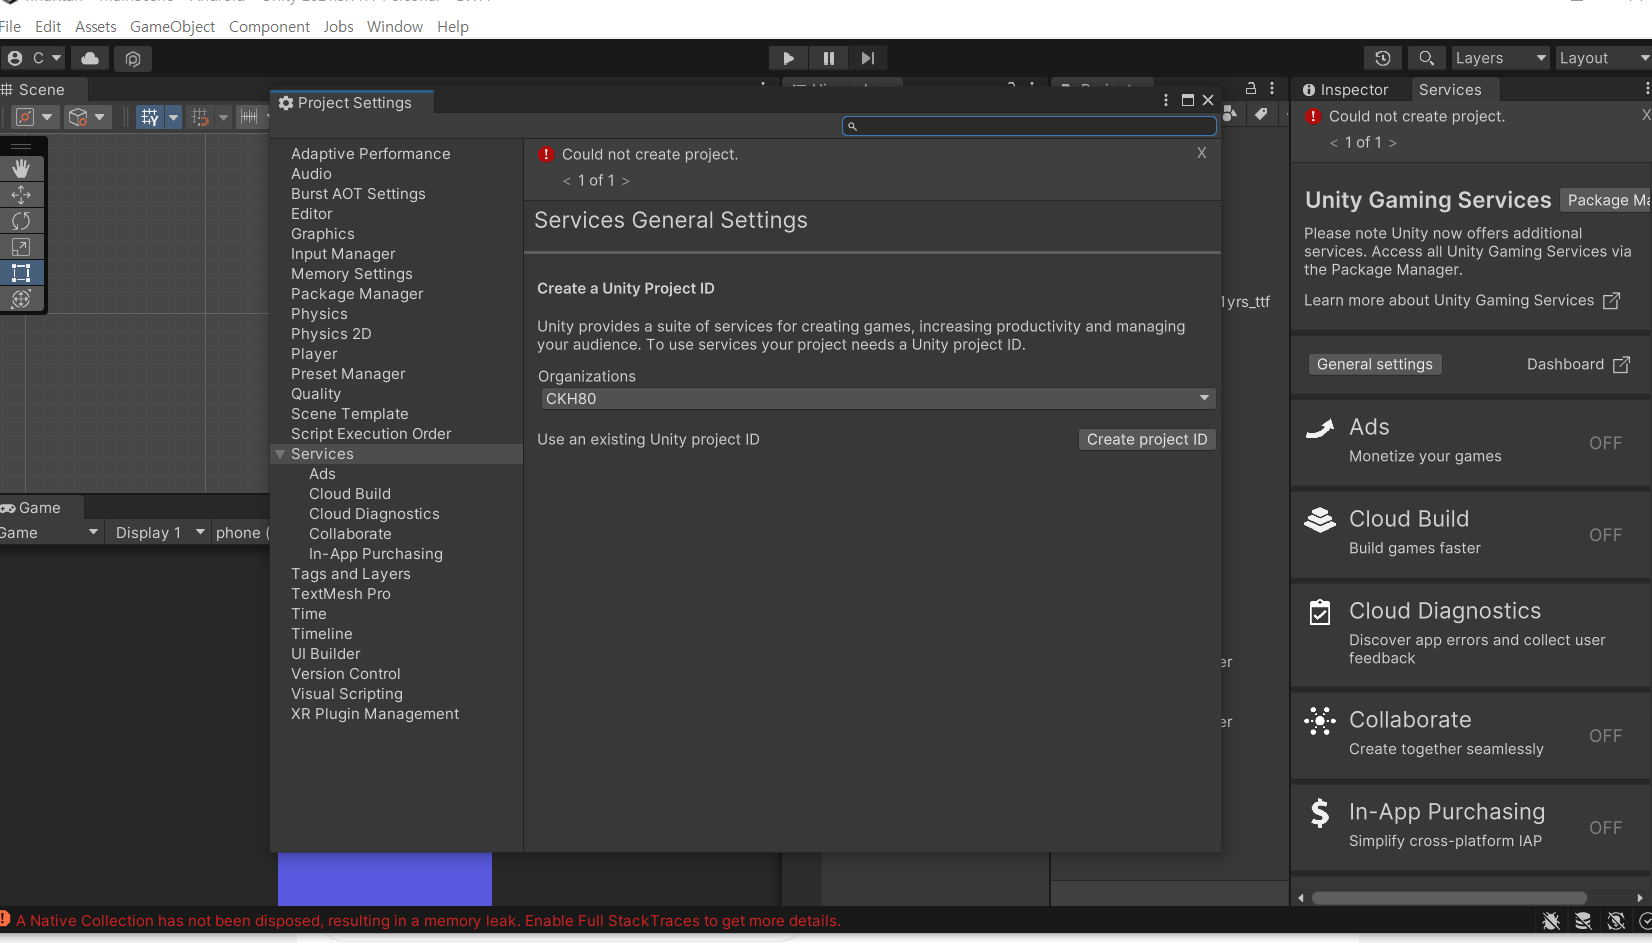1652x943 pixels.
Task: Open the Game view mode dropdown
Action: coord(50,533)
